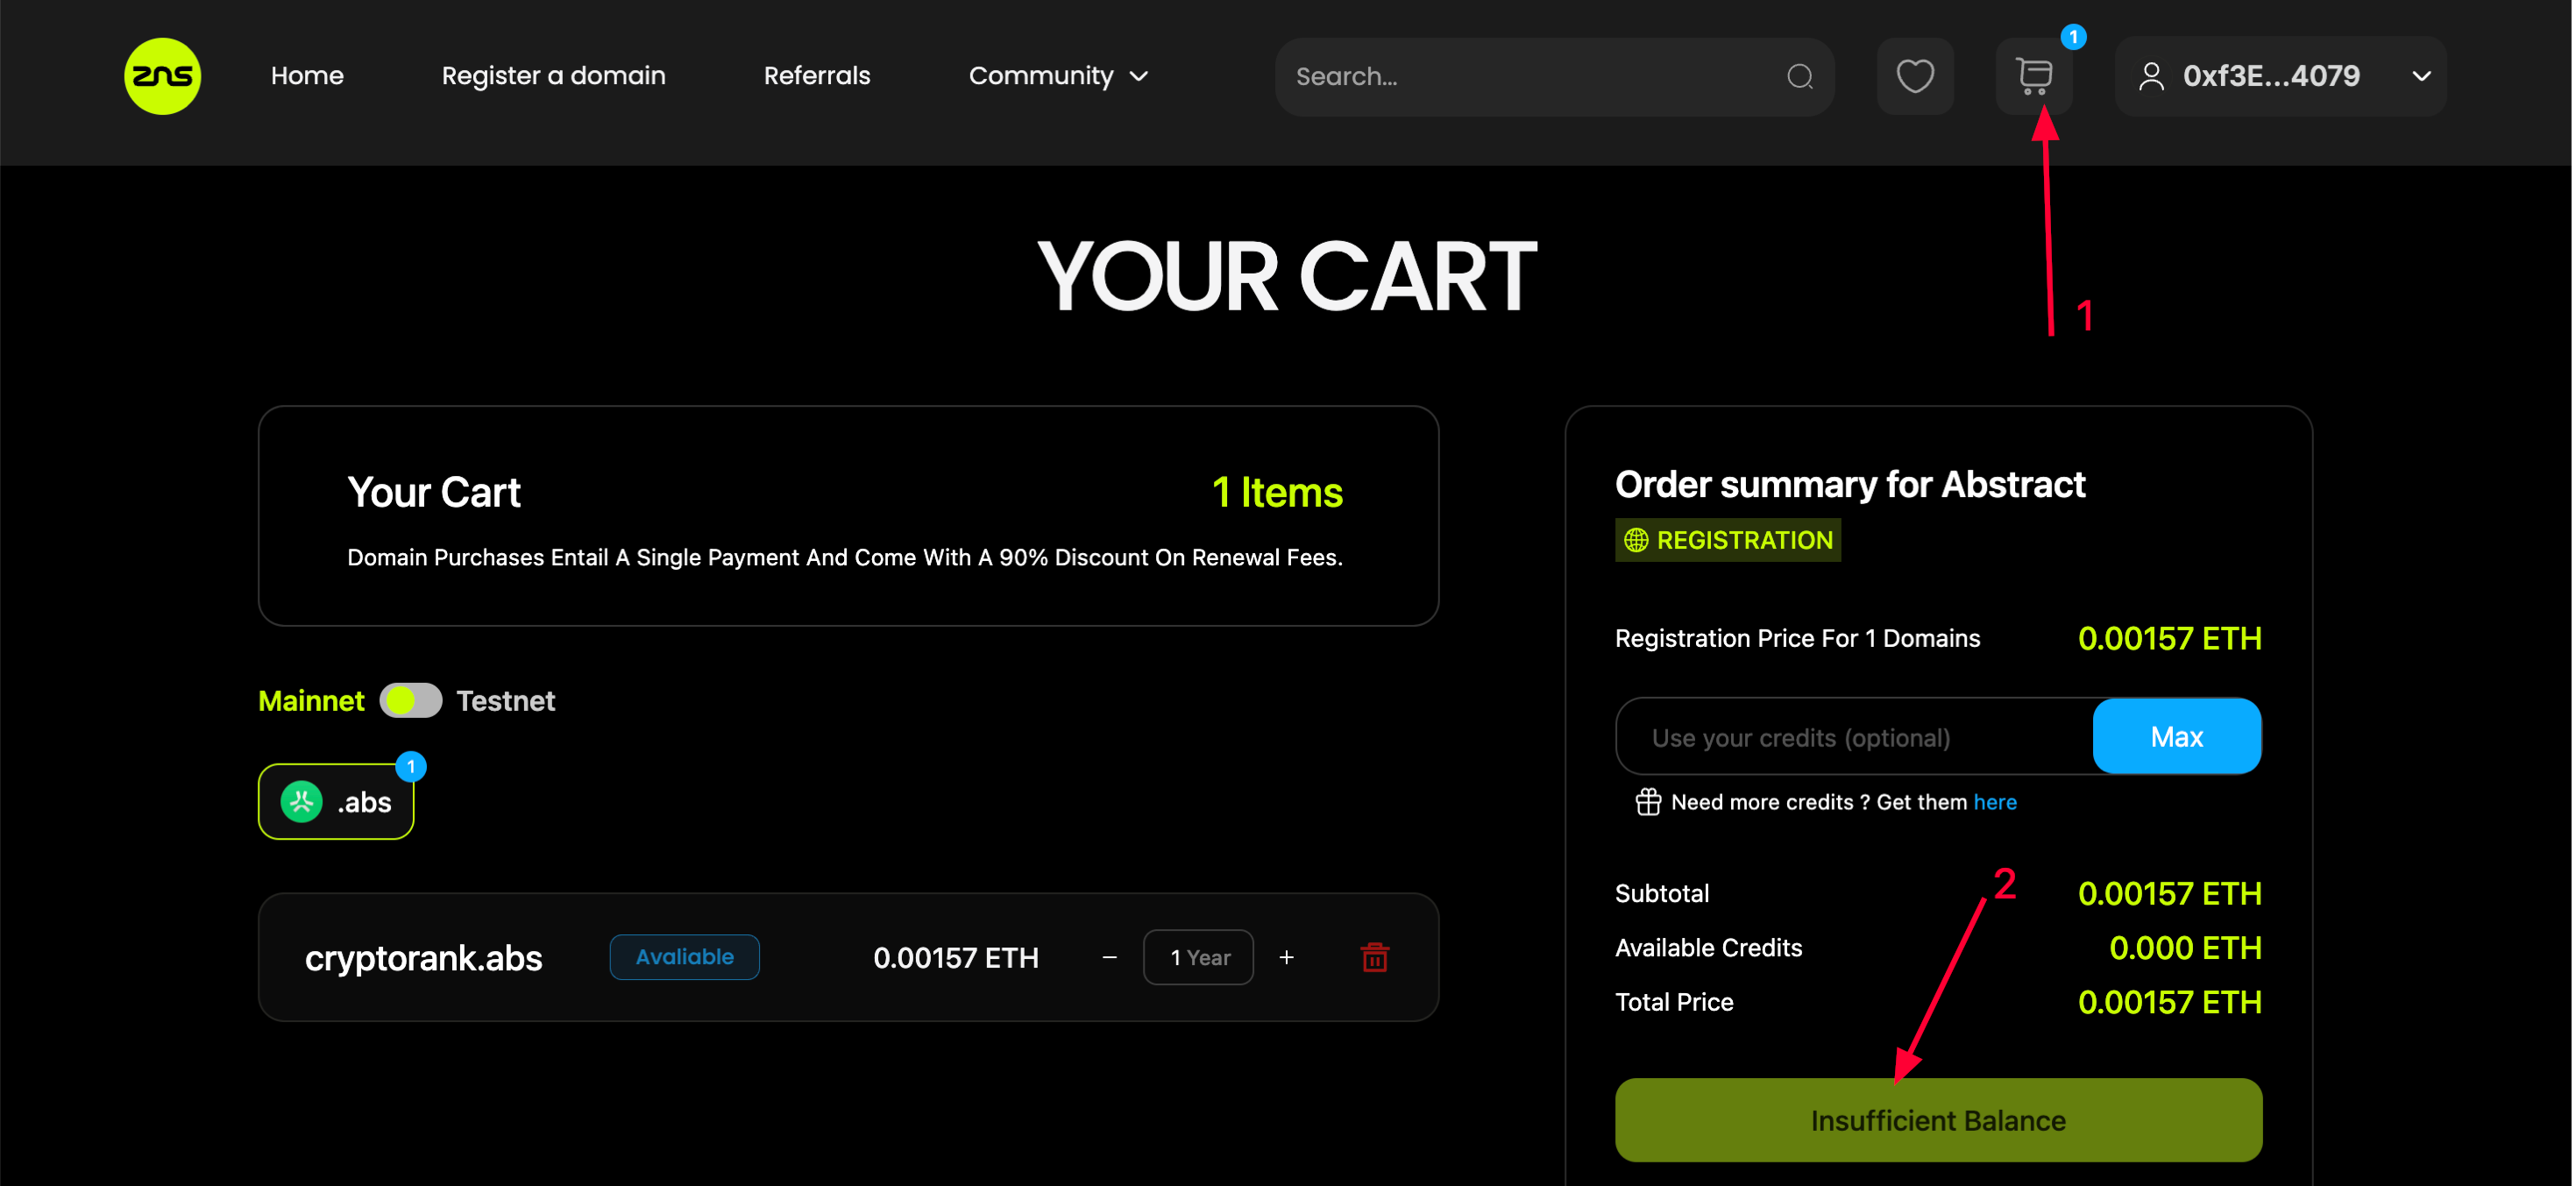
Task: Open the Referrals menu item
Action: (816, 76)
